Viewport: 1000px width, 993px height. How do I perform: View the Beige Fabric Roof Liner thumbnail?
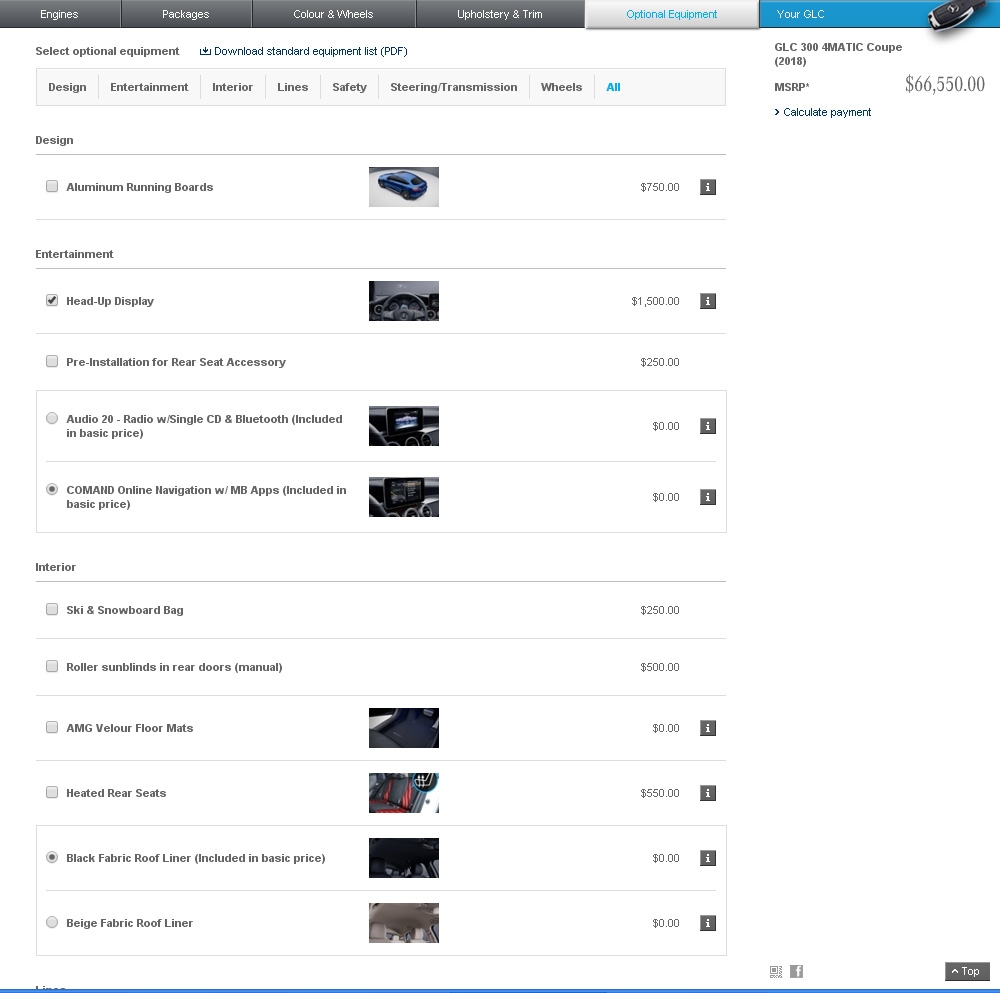[404, 923]
